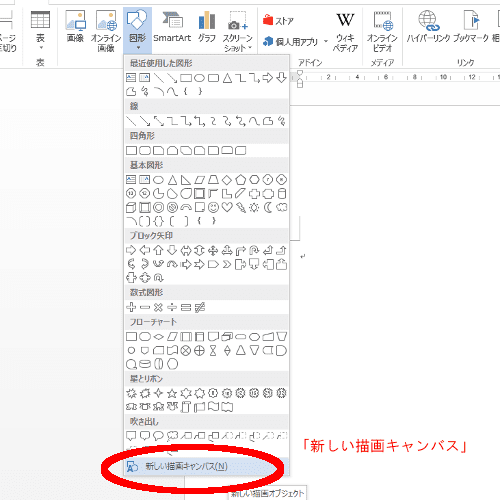Pick the 5-point star shape
This screenshot has width=500, height=500.
point(172,393)
